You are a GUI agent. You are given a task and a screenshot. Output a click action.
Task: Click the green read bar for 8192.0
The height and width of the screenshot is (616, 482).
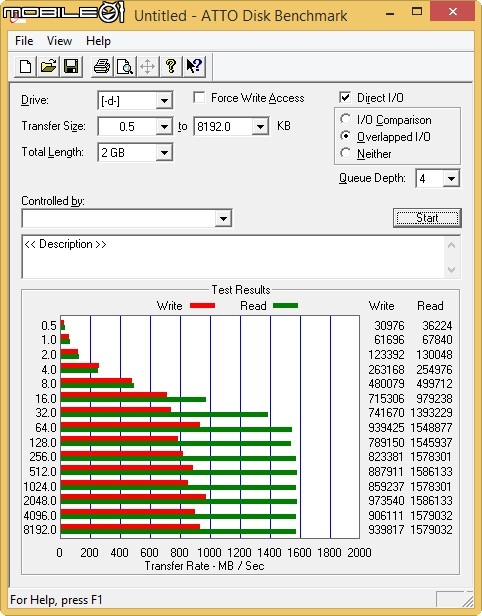[x=178, y=532]
